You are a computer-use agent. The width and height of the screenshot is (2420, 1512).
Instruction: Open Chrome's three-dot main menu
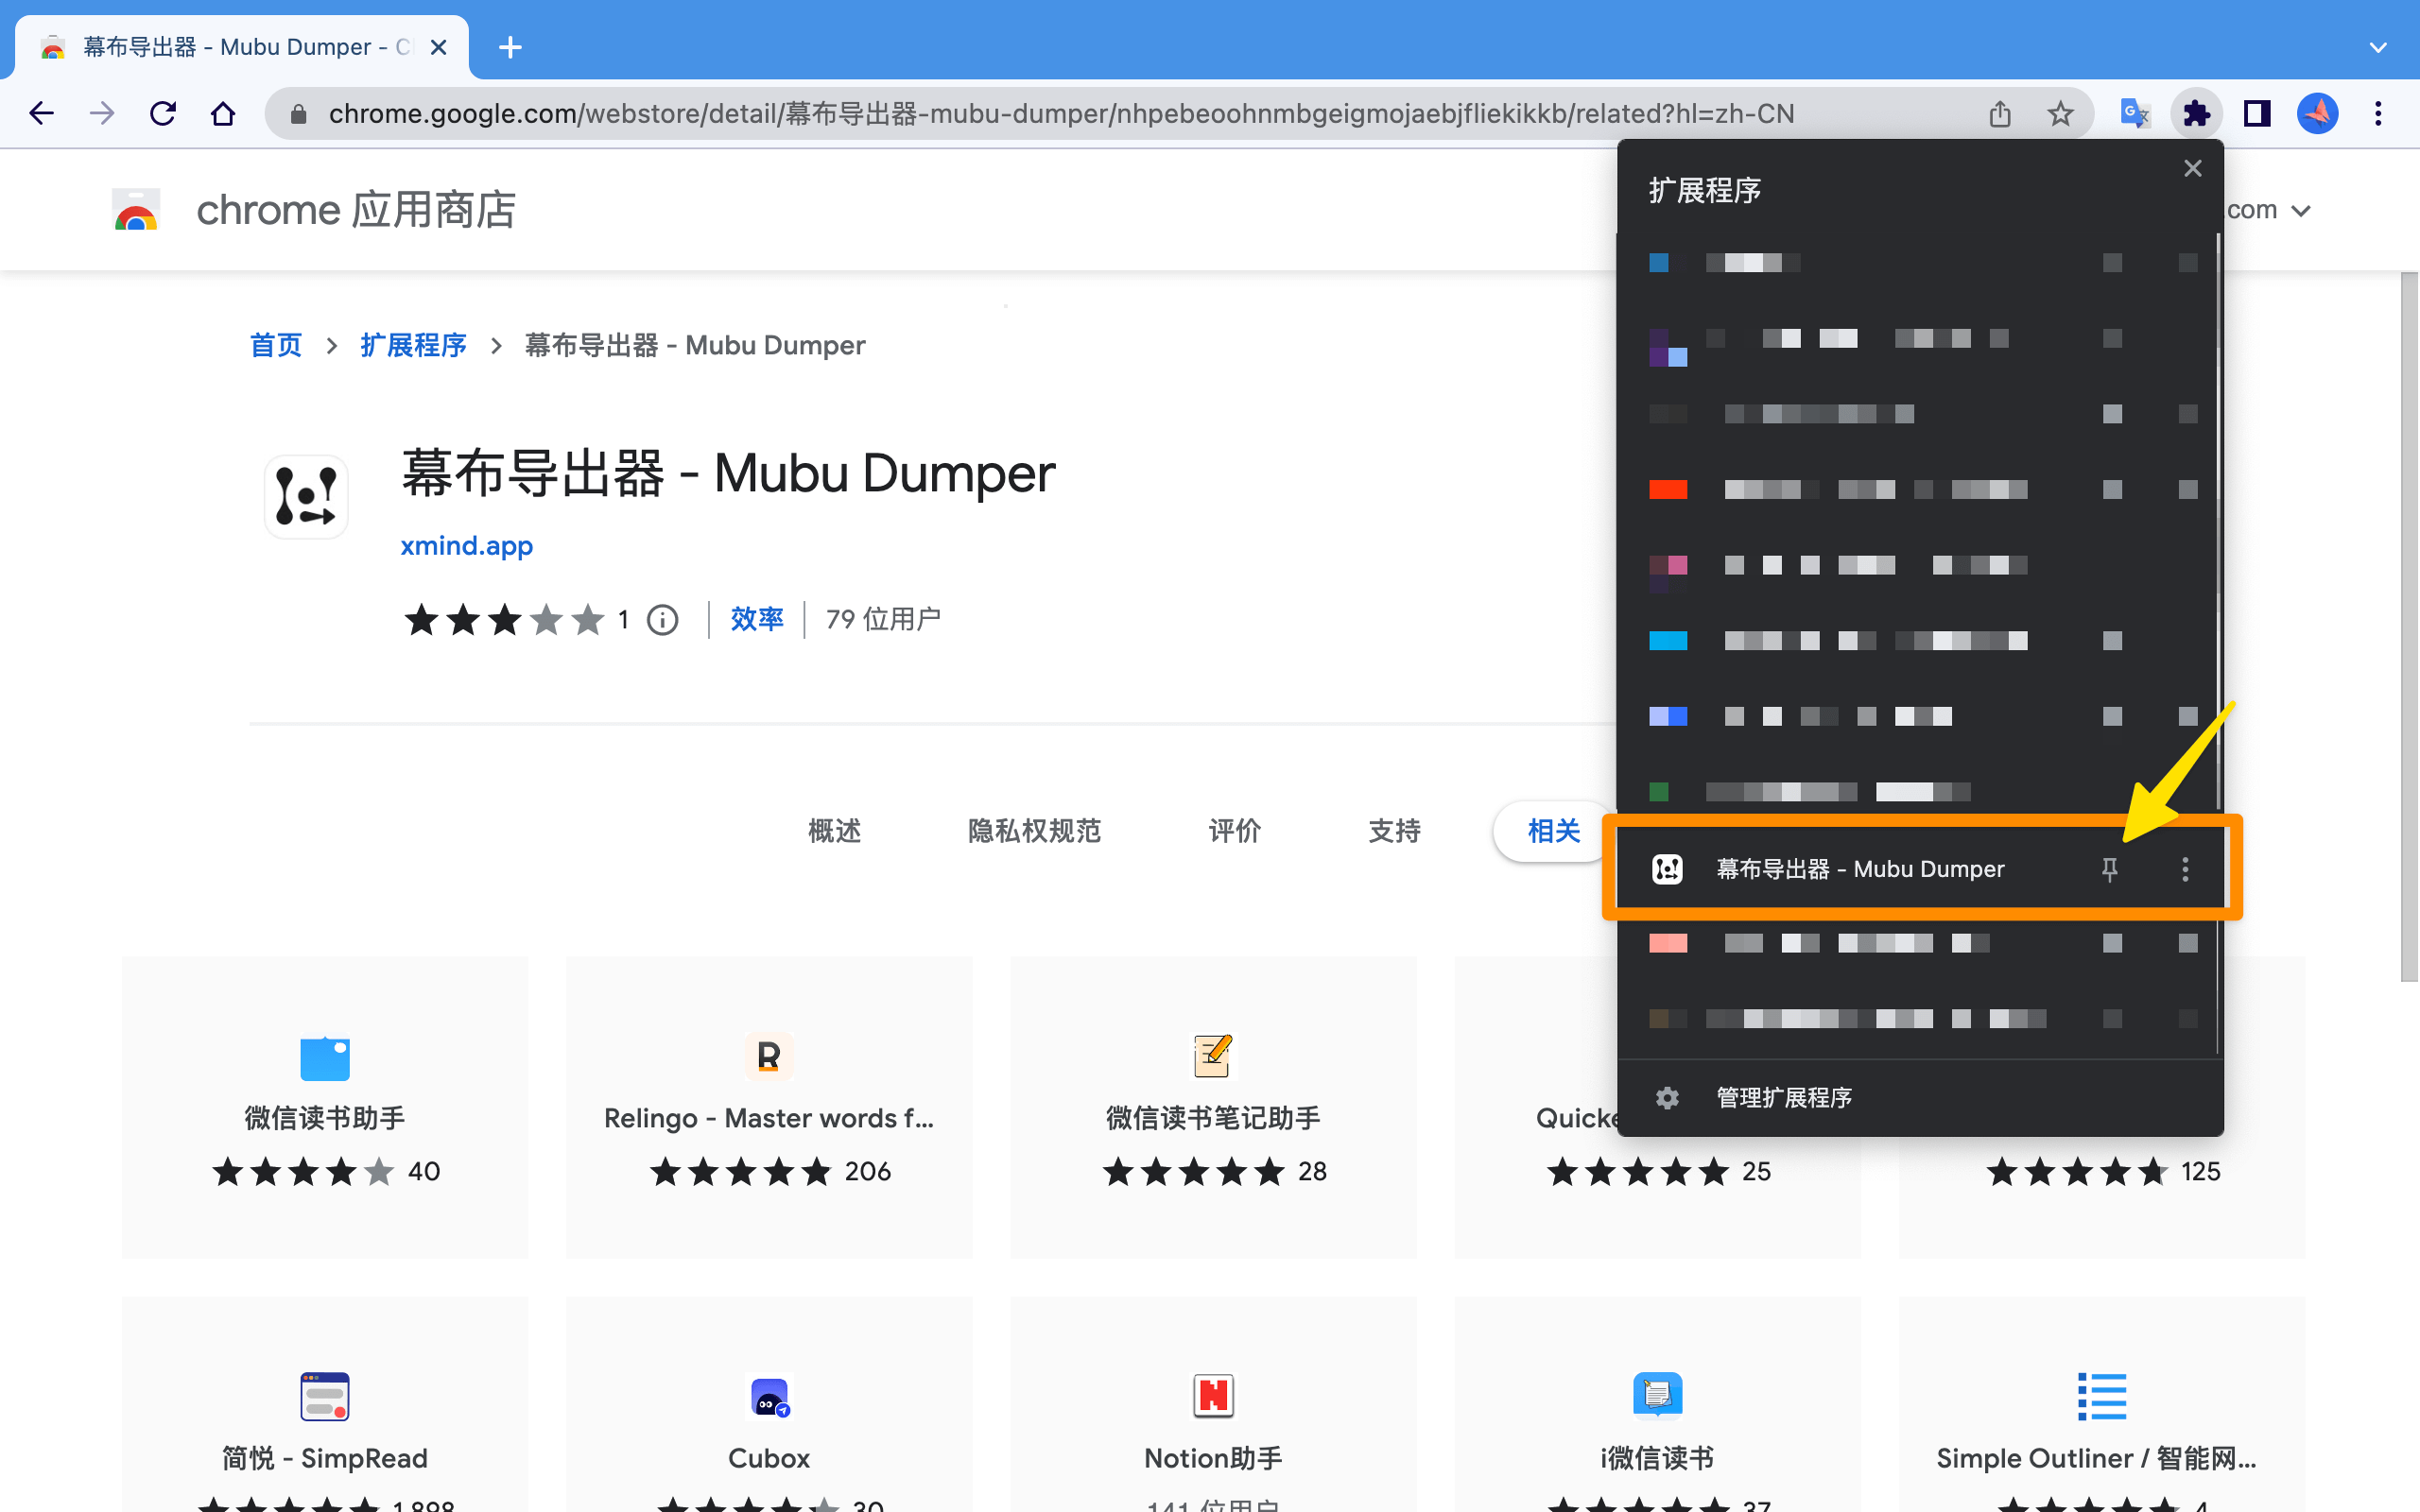(2378, 113)
